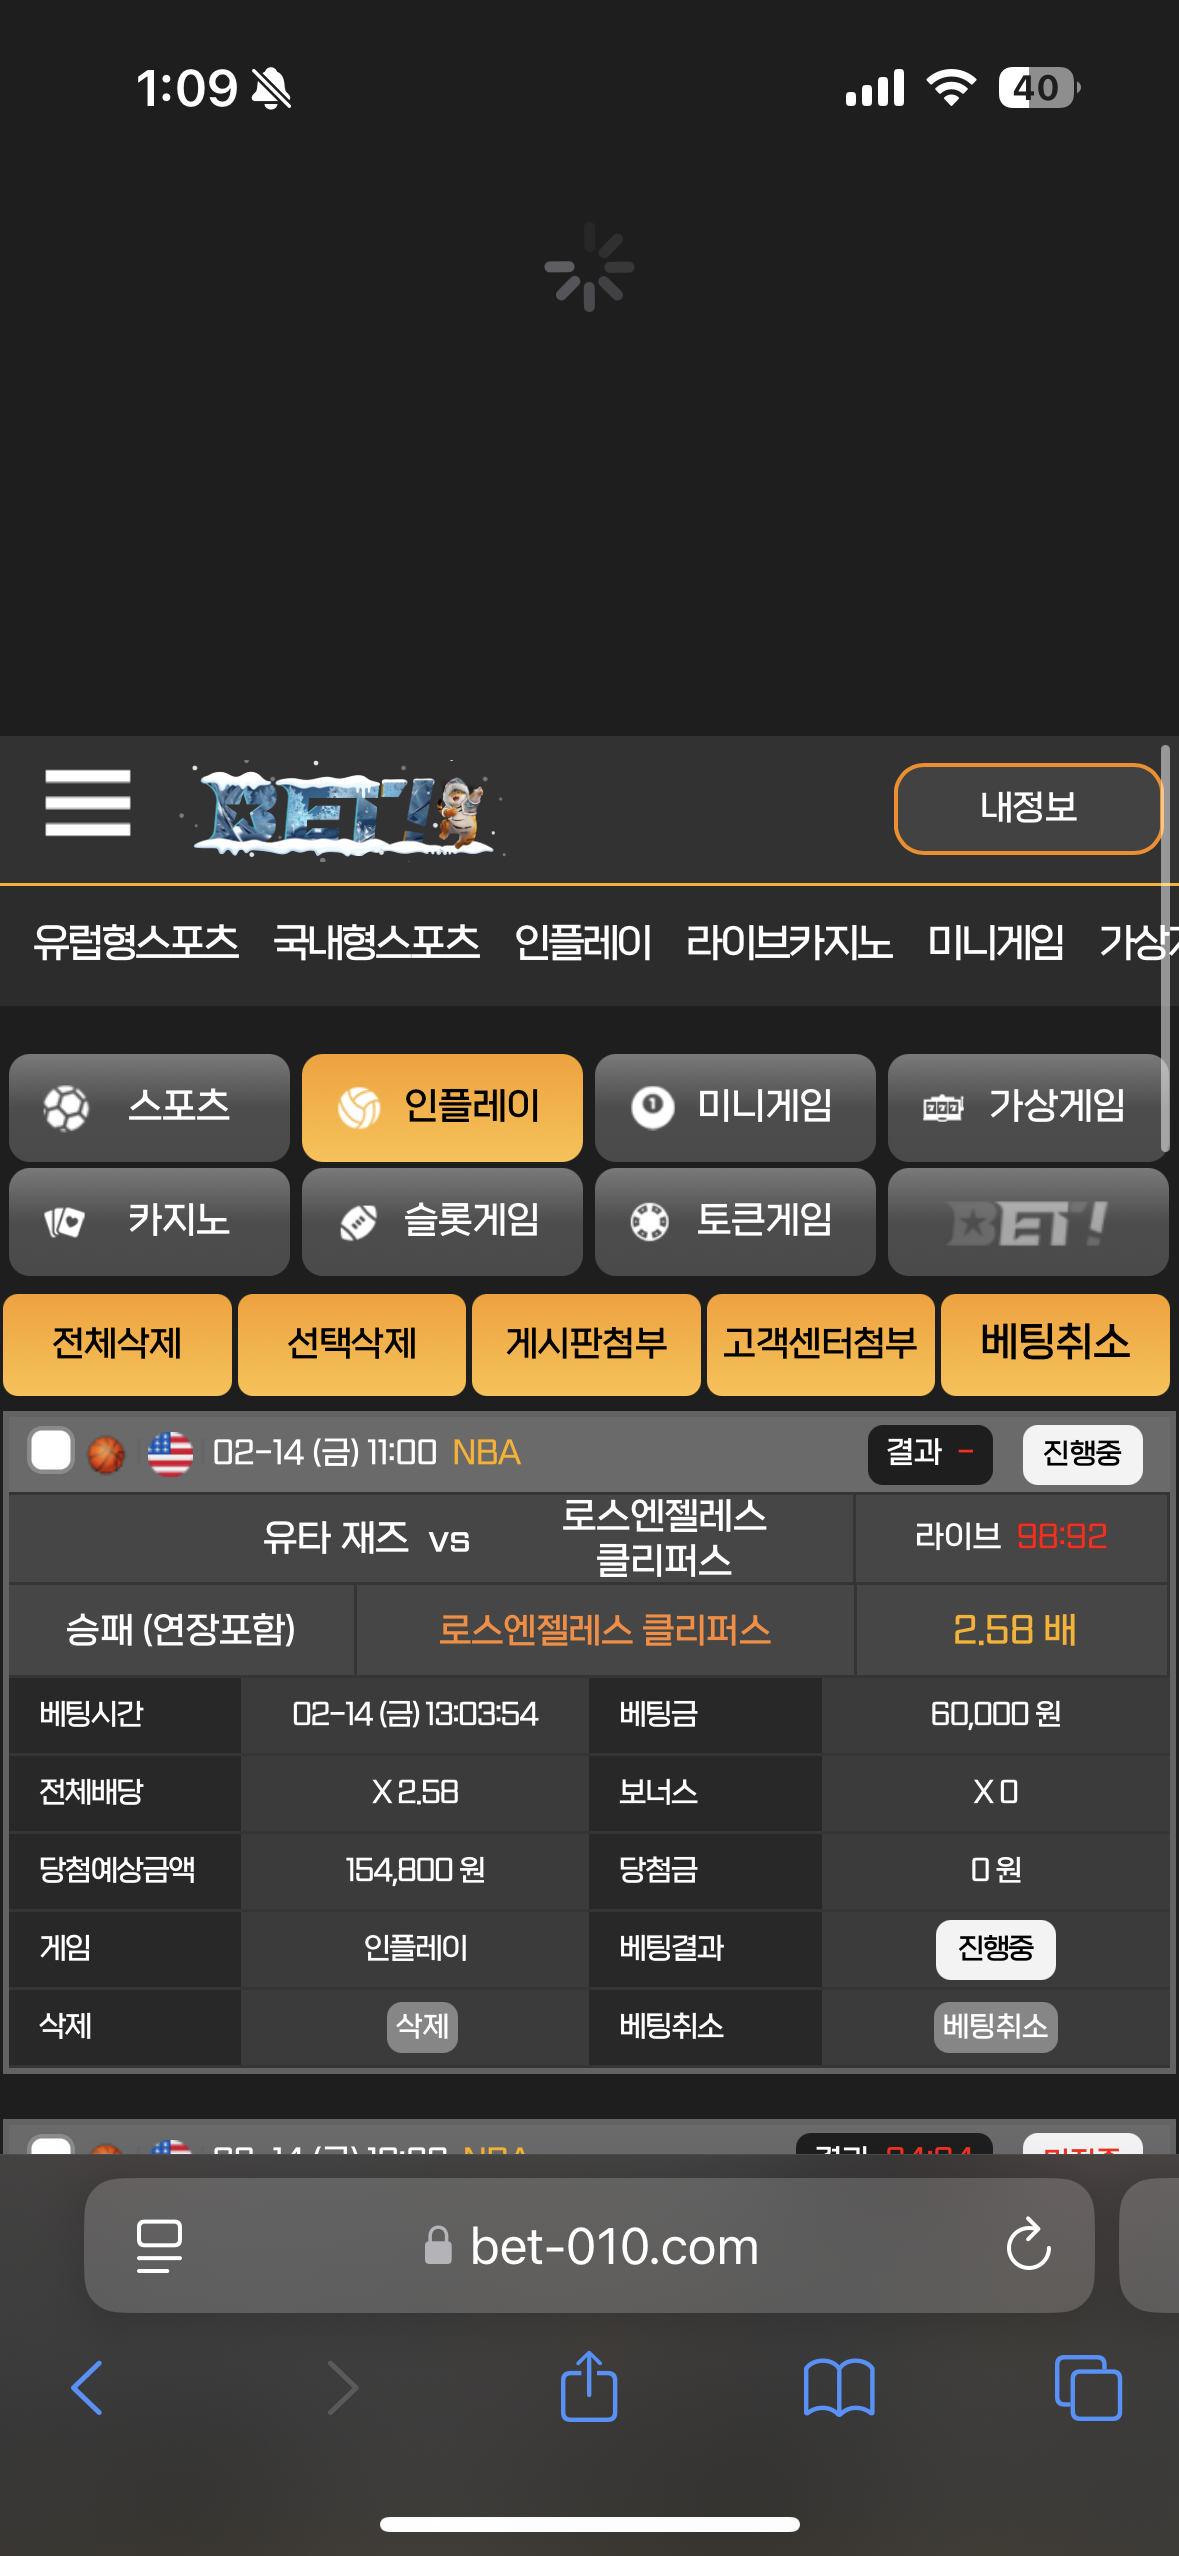Click the 전체삭제 button
The height and width of the screenshot is (2556, 1179).
point(117,1344)
